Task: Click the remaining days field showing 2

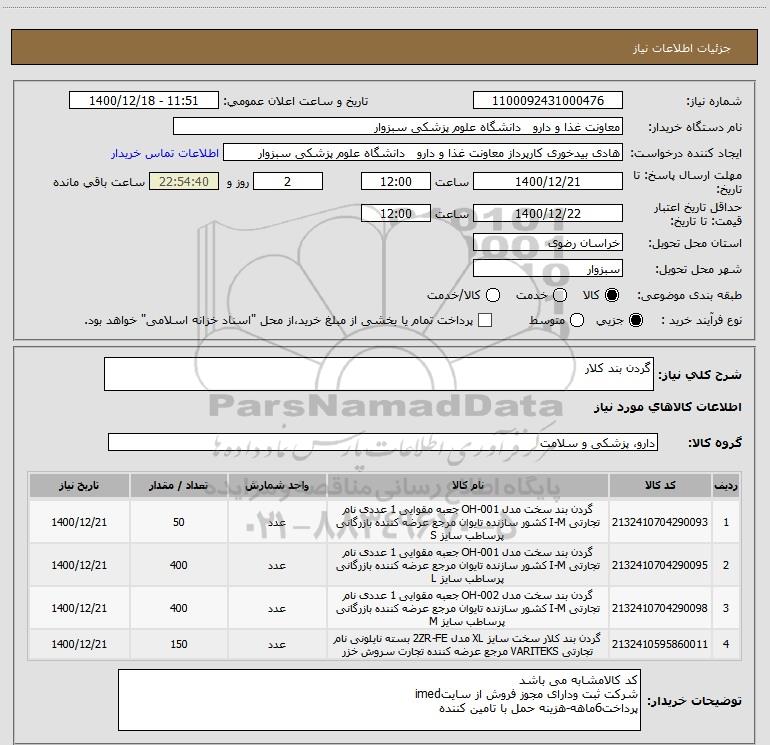Action: point(288,182)
